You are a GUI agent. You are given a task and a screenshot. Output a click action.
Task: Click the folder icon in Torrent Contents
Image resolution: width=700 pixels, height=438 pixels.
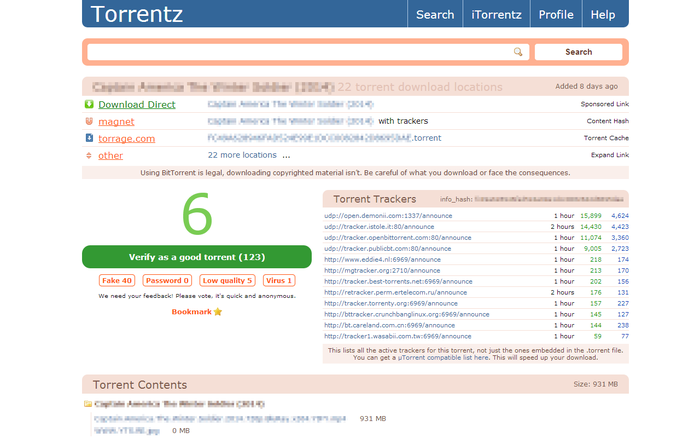tap(88, 404)
